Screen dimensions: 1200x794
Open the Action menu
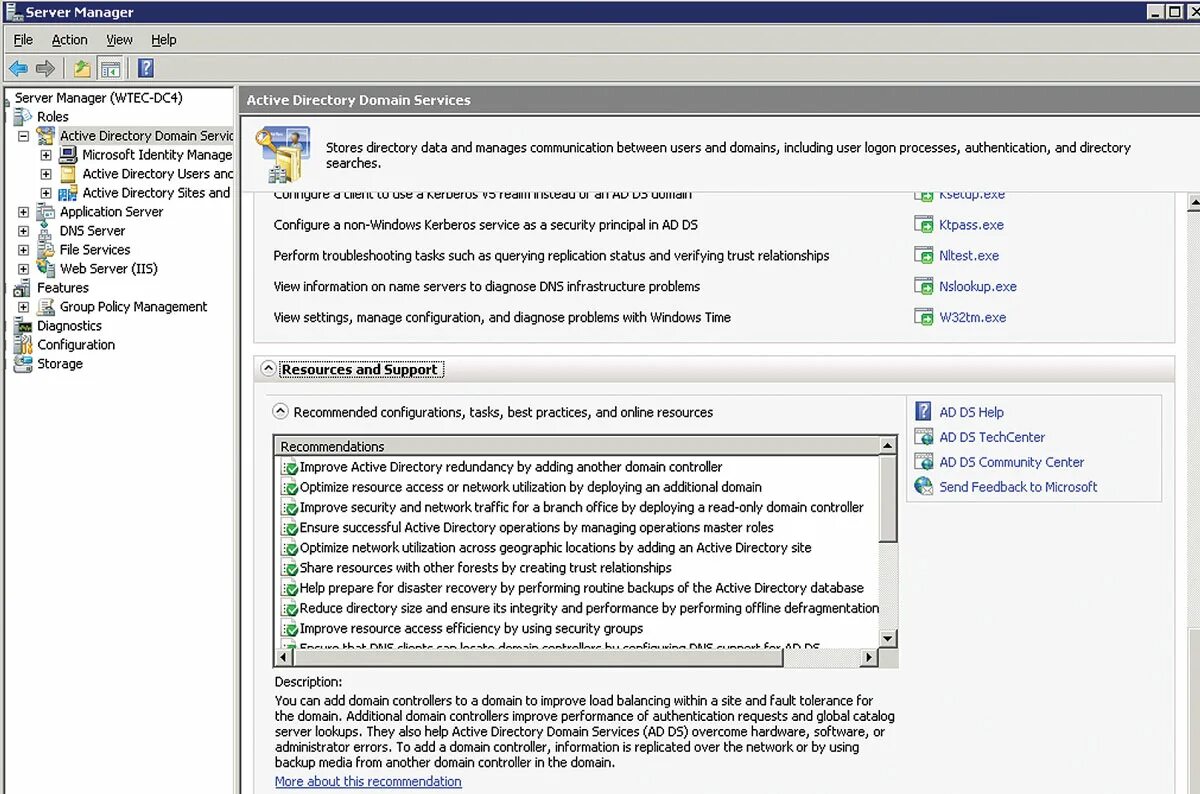click(70, 40)
